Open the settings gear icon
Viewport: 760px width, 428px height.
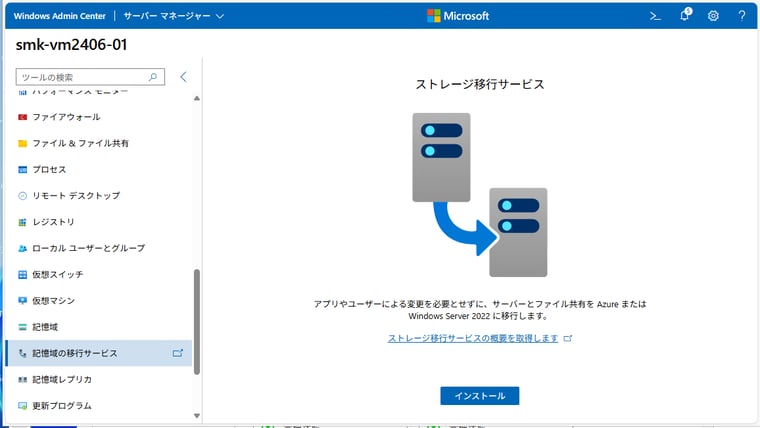coord(713,16)
